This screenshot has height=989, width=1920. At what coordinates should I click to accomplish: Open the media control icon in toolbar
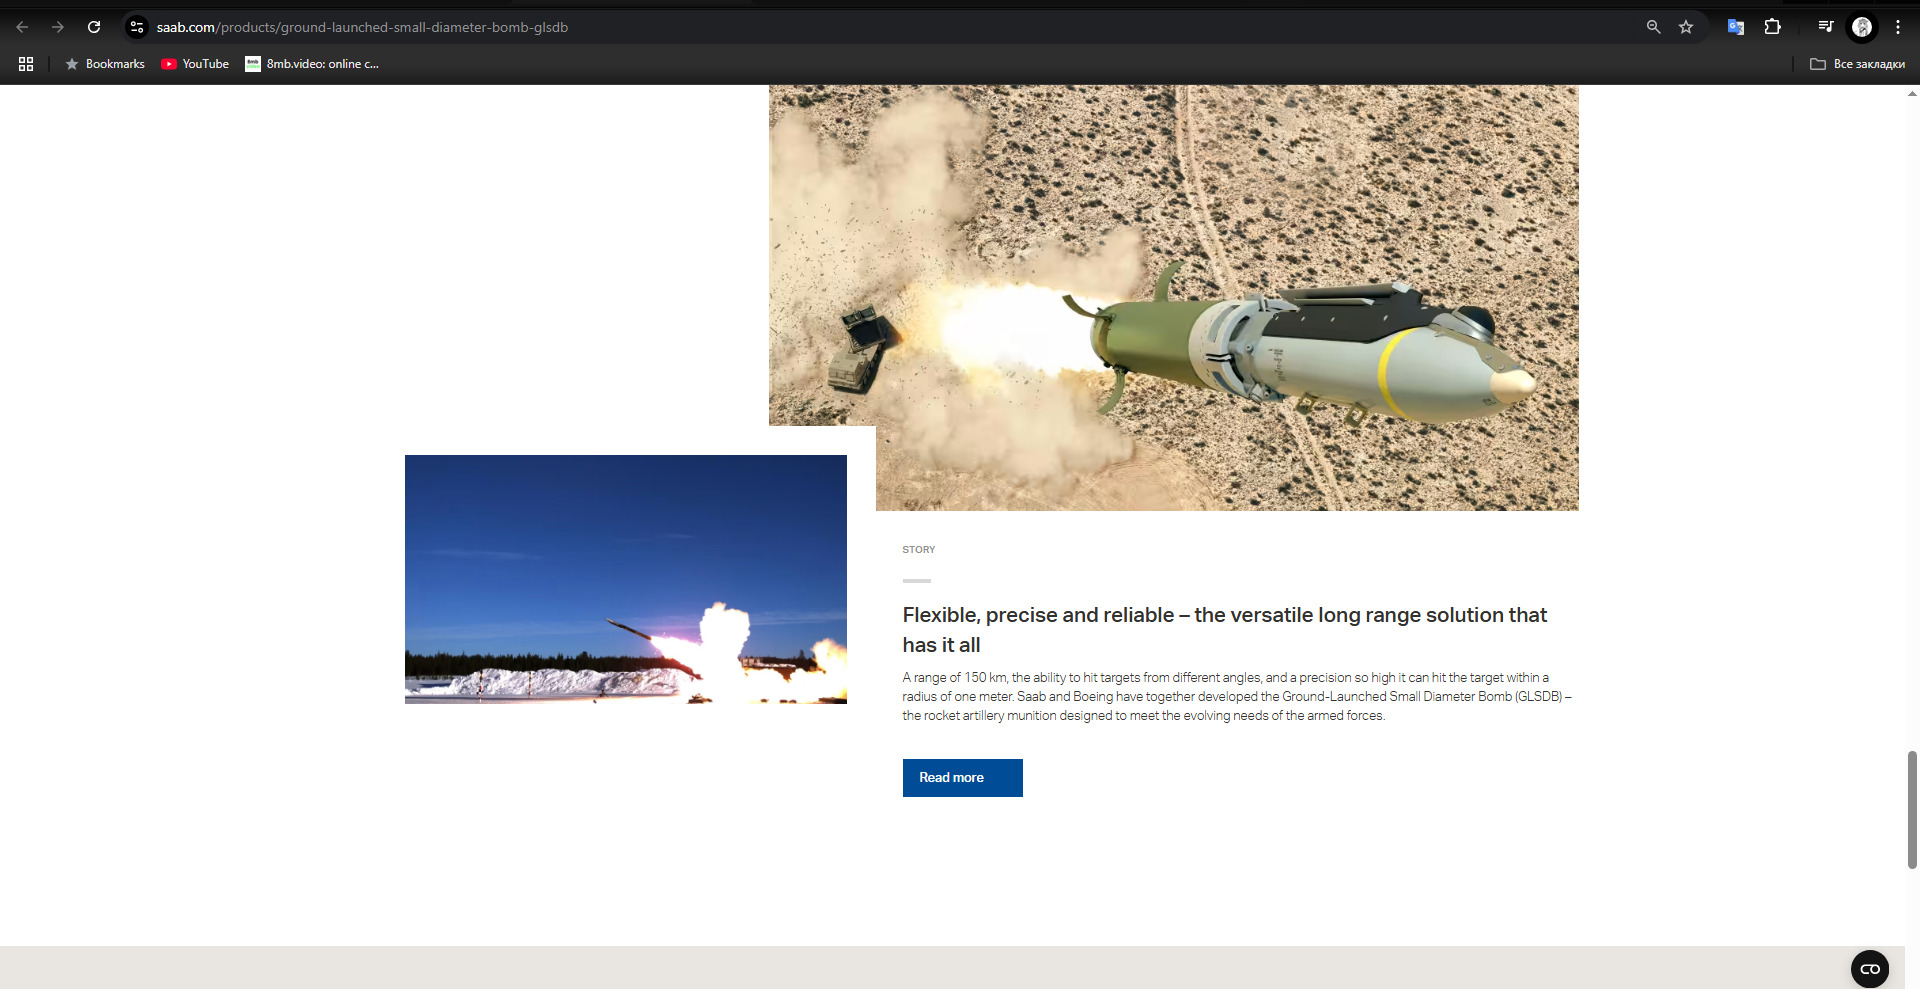tap(1825, 27)
